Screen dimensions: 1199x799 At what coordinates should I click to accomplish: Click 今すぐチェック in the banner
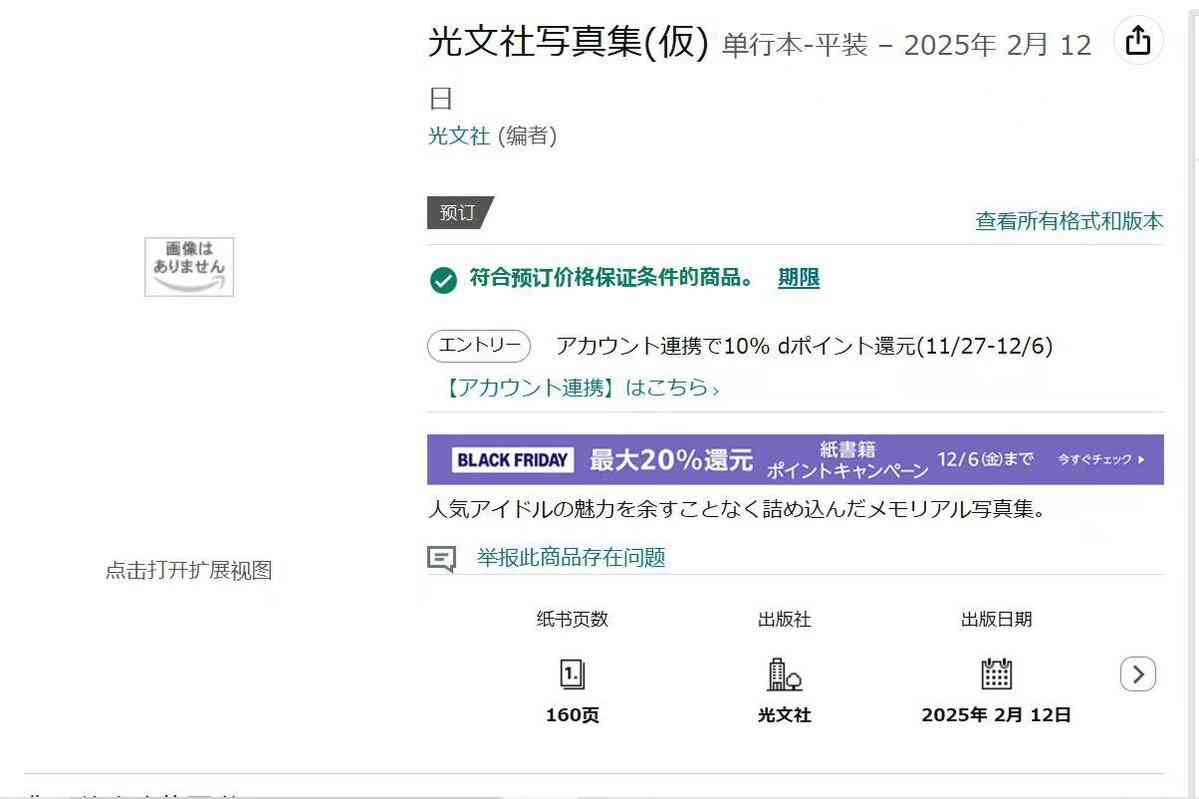[1101, 460]
